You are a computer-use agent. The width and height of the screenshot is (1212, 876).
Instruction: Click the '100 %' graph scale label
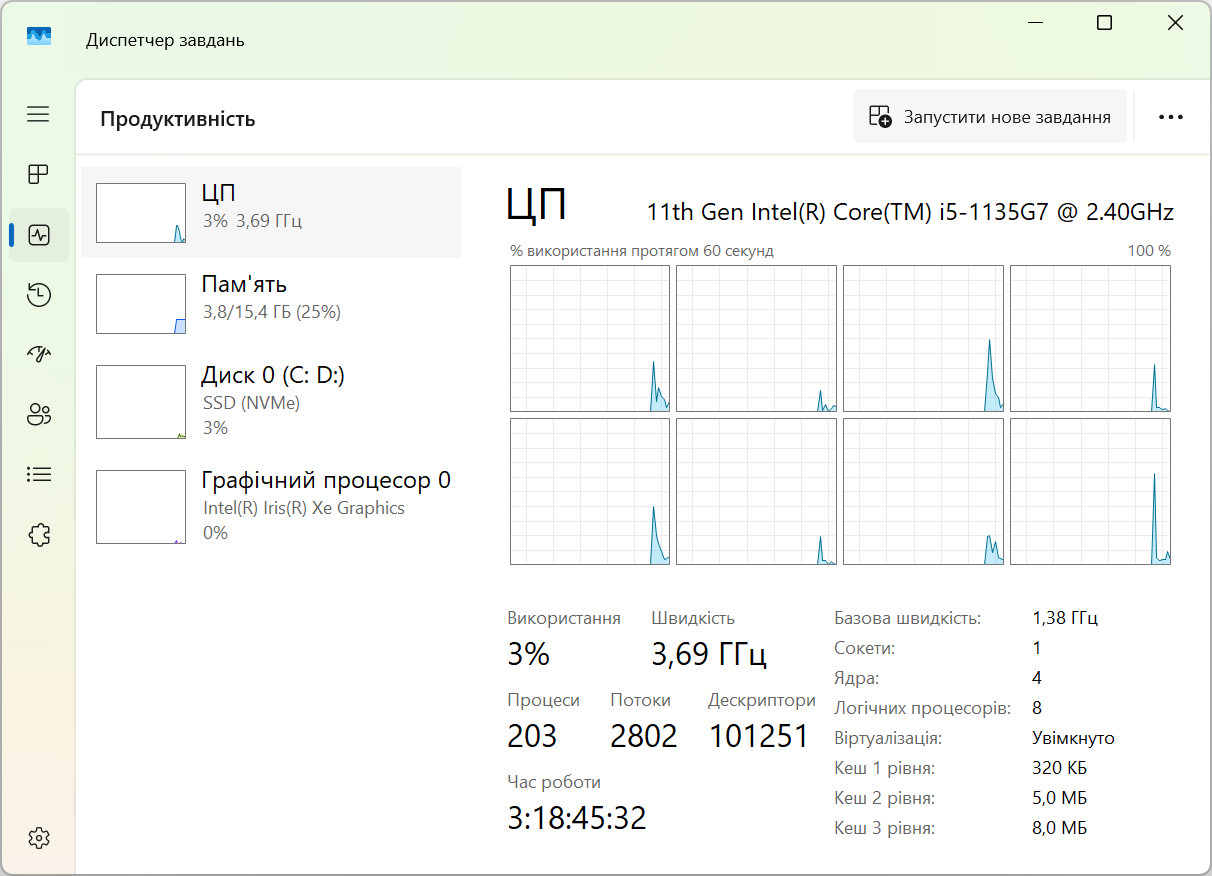pos(1149,251)
